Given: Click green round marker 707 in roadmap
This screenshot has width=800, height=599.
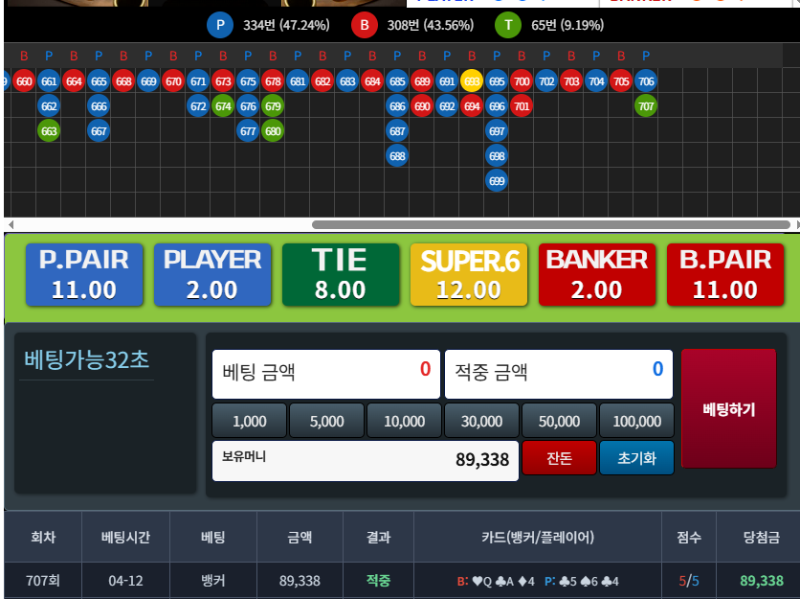Looking at the screenshot, I should pyautogui.click(x=646, y=105).
